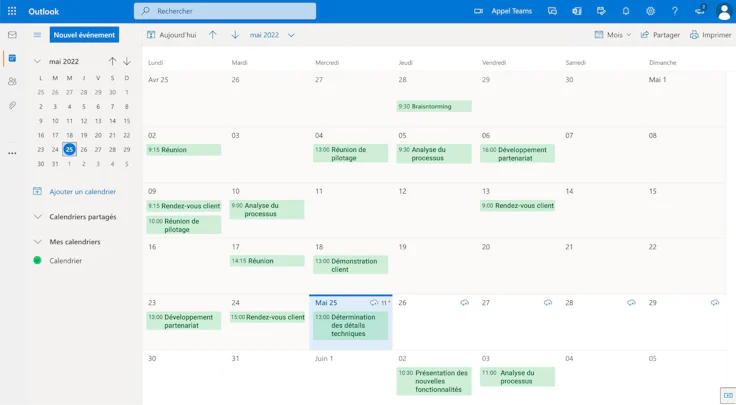
Task: Click Partager button
Action: click(x=660, y=35)
